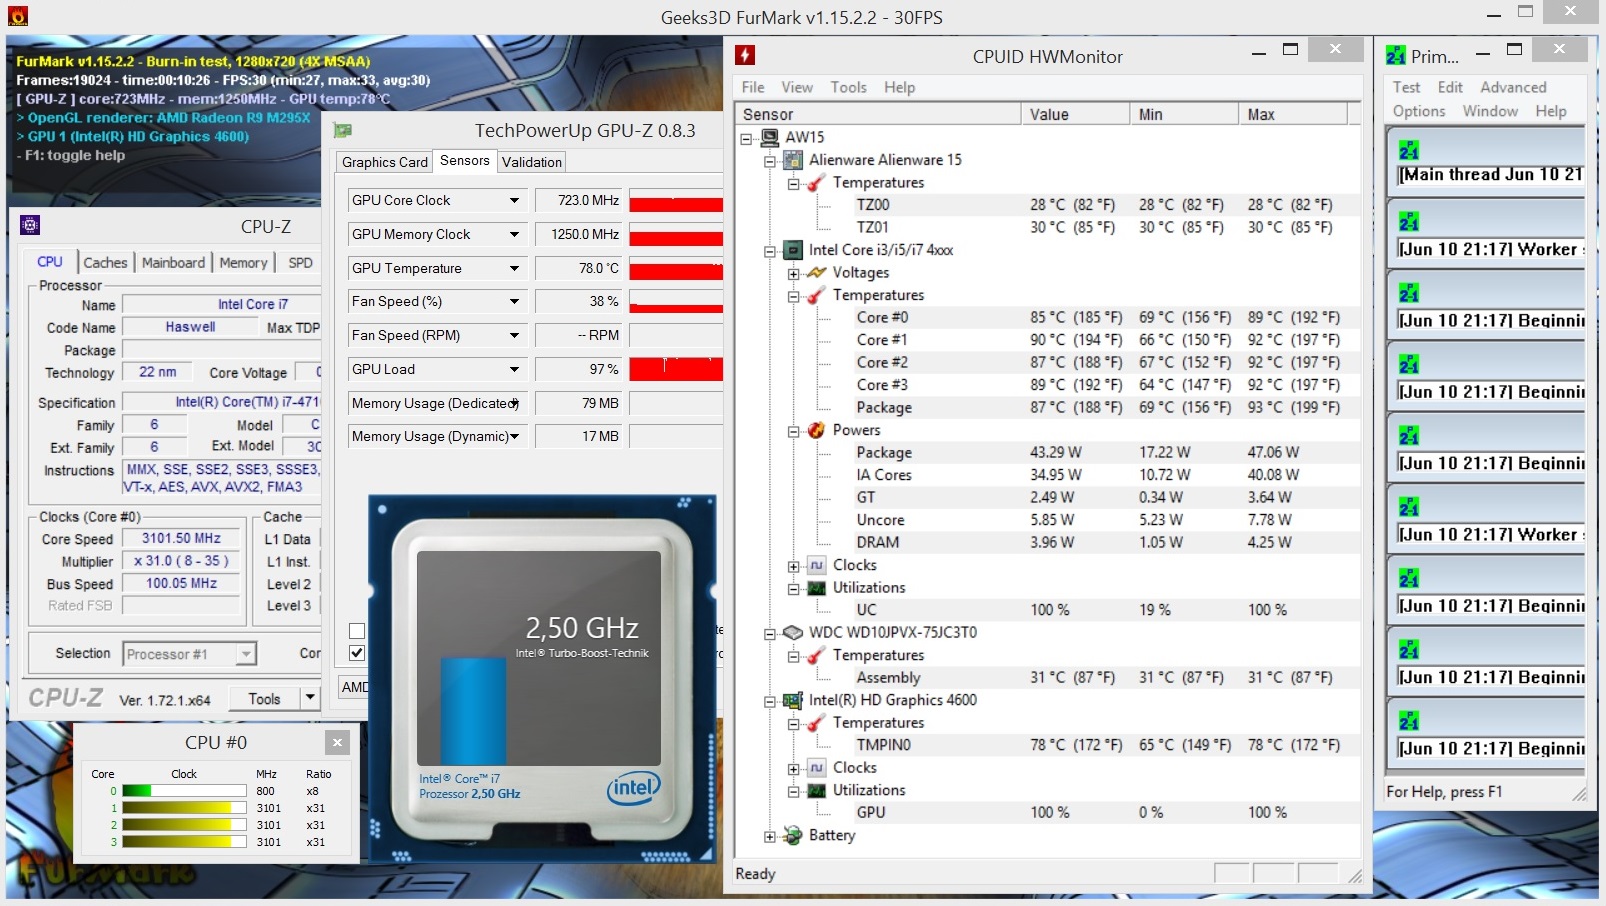Click the GPU-Z green card window icon
Screen dimensions: 1606x906
tap(343, 131)
